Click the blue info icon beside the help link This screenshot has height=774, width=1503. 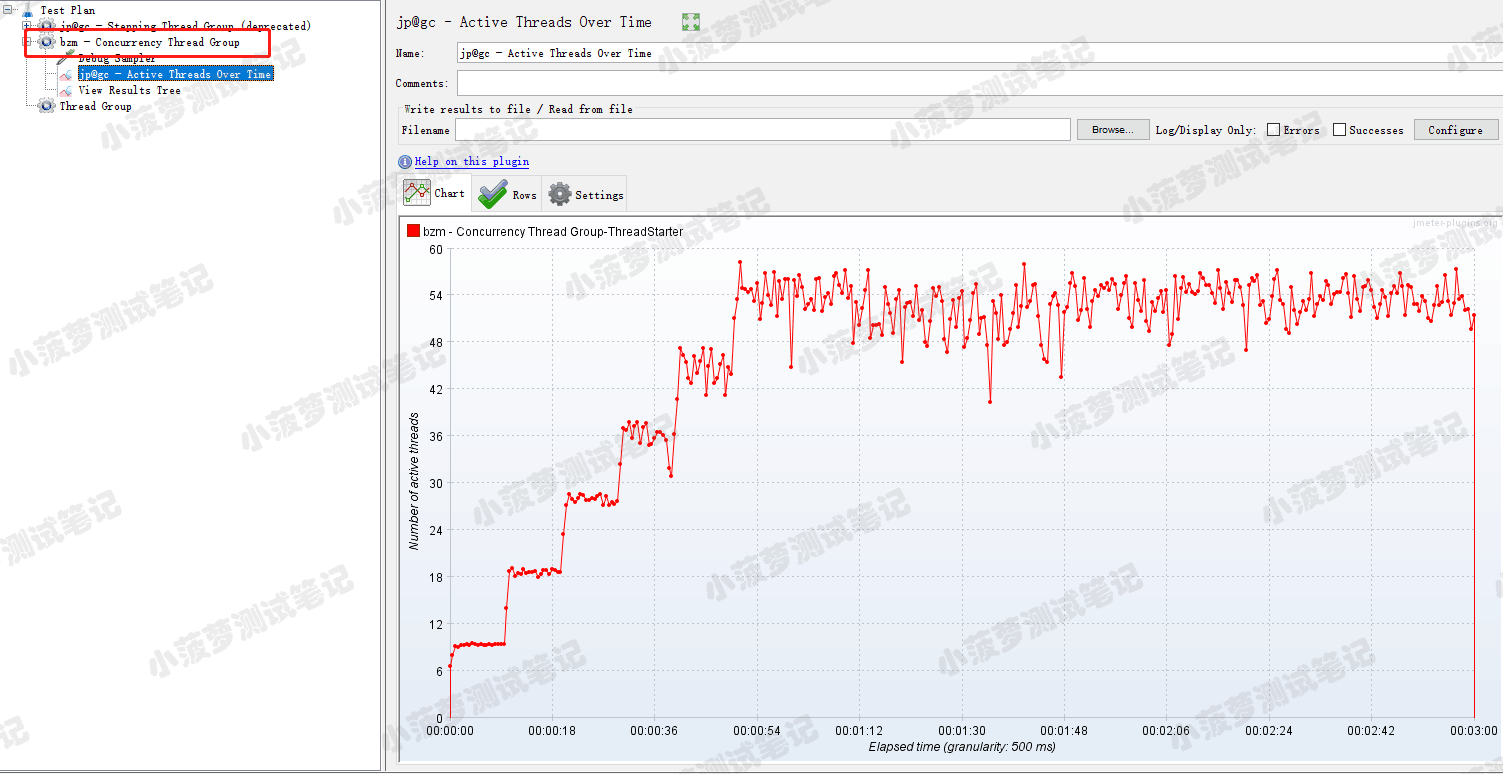(x=405, y=162)
